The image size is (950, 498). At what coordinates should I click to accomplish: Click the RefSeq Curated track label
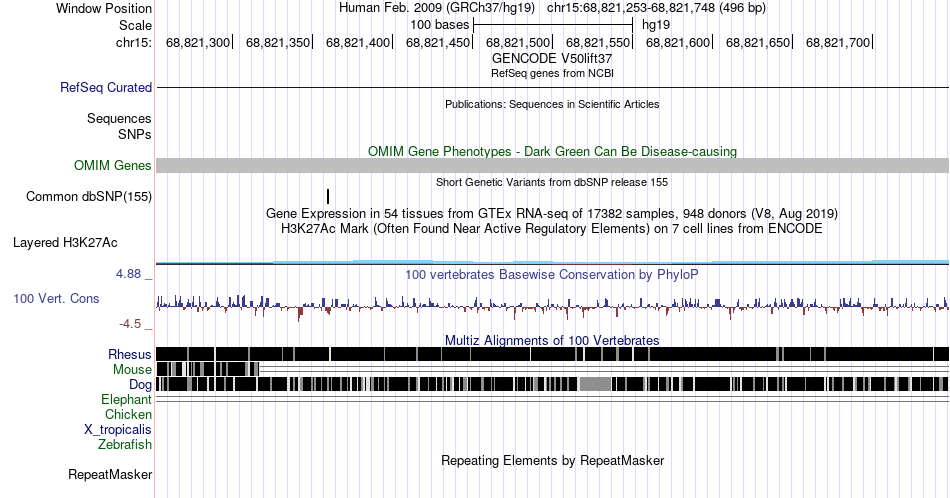point(106,87)
